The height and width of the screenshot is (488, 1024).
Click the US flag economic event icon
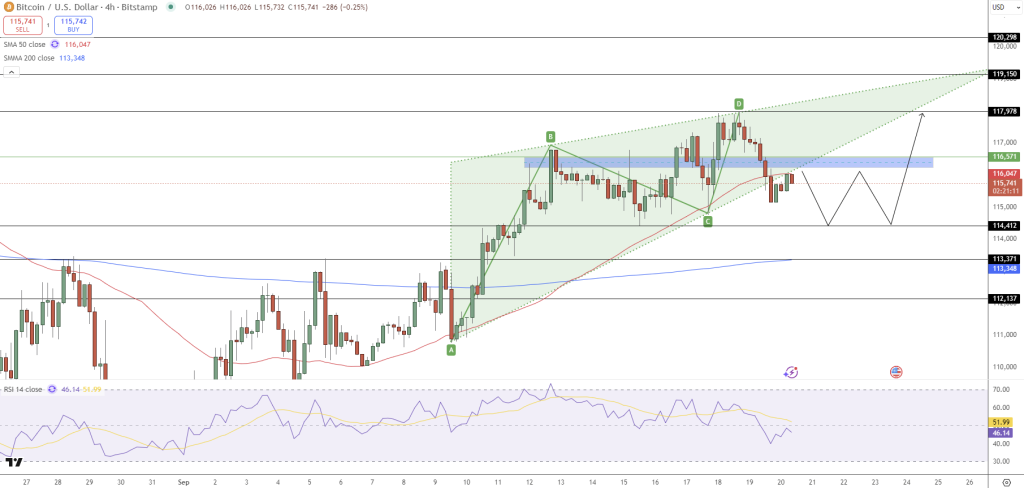[895, 372]
